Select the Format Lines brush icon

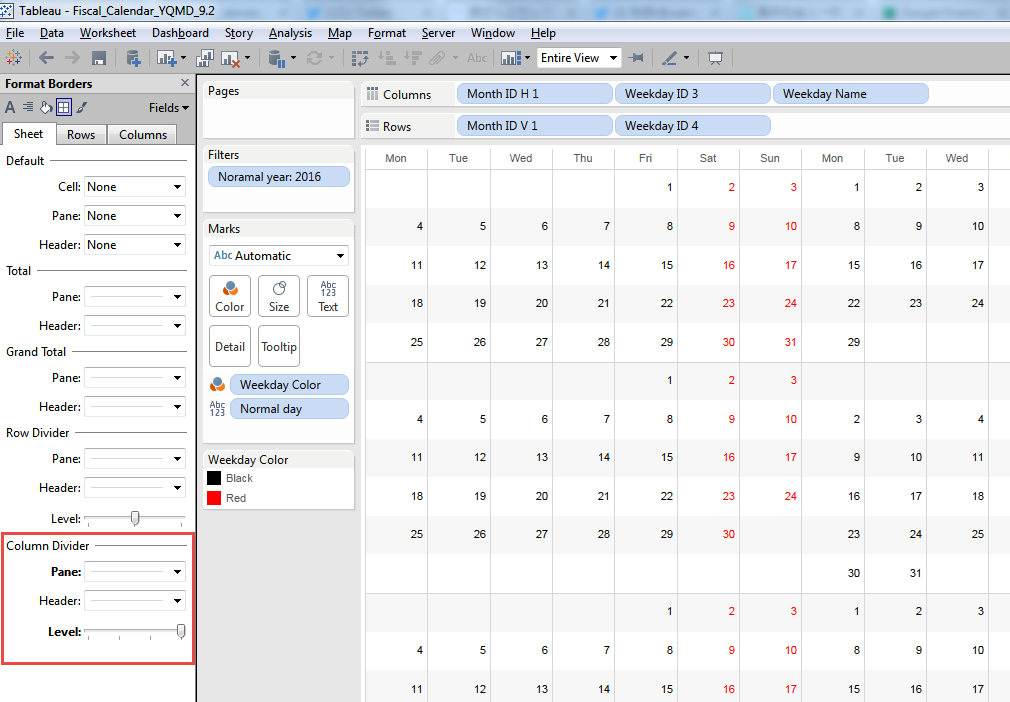click(82, 108)
